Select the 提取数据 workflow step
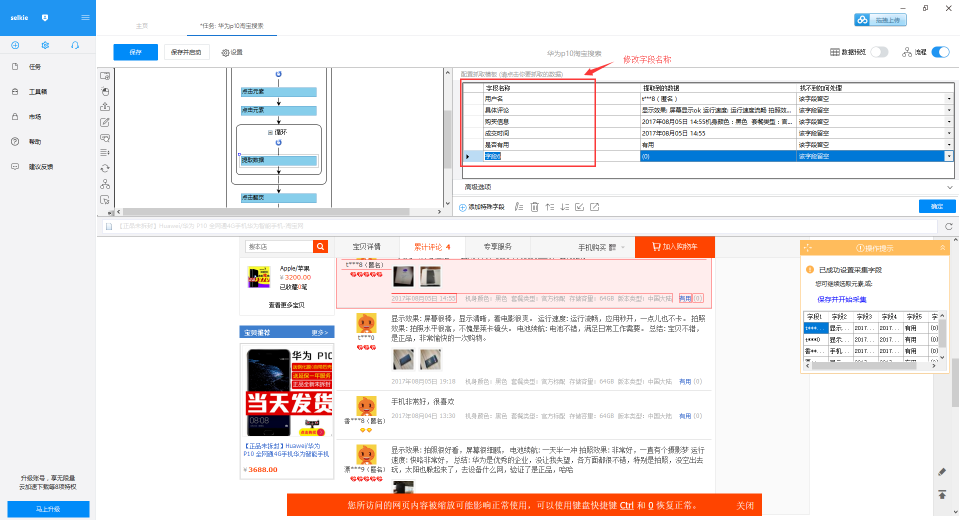The width and height of the screenshot is (960, 520). point(279,160)
